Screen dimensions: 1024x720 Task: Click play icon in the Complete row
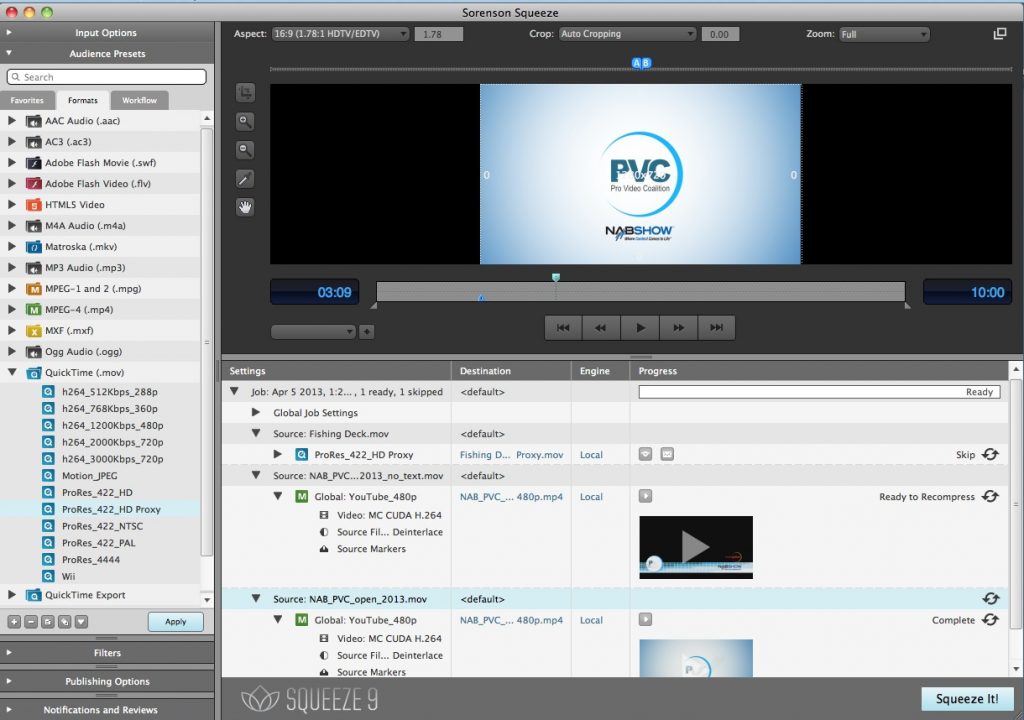645,619
